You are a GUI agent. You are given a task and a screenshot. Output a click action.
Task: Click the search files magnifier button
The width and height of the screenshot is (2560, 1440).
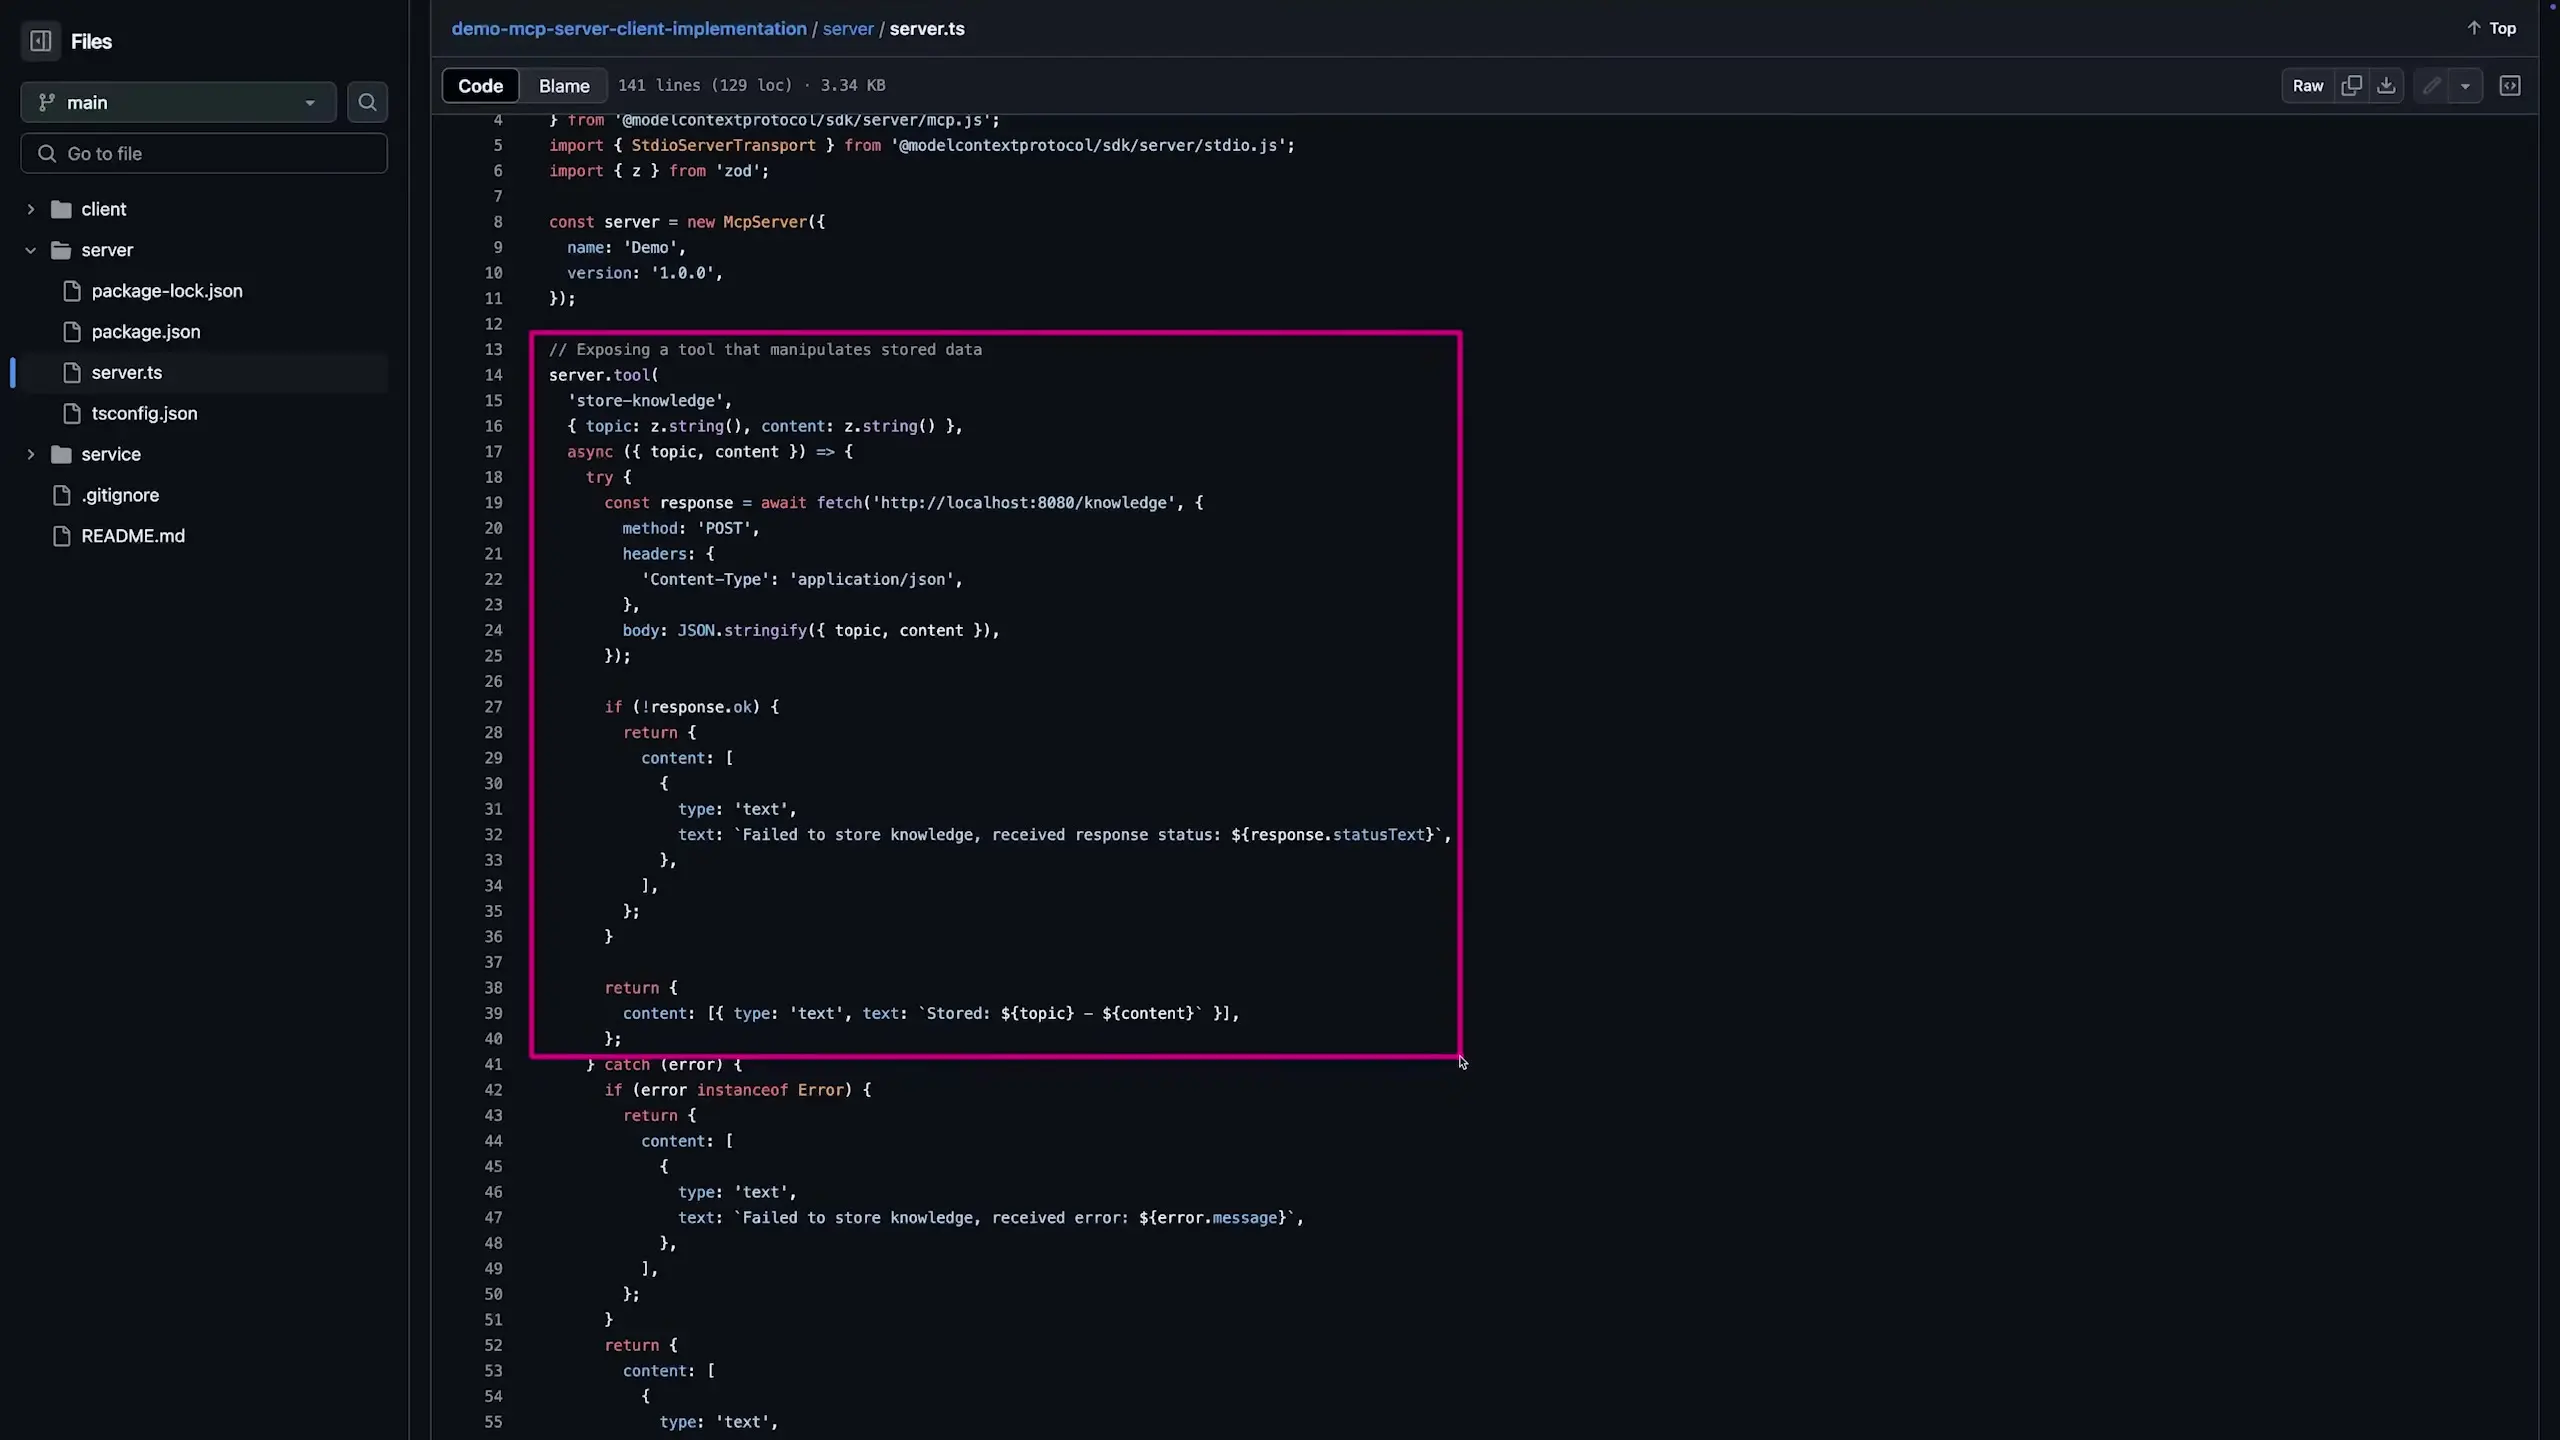tap(367, 102)
